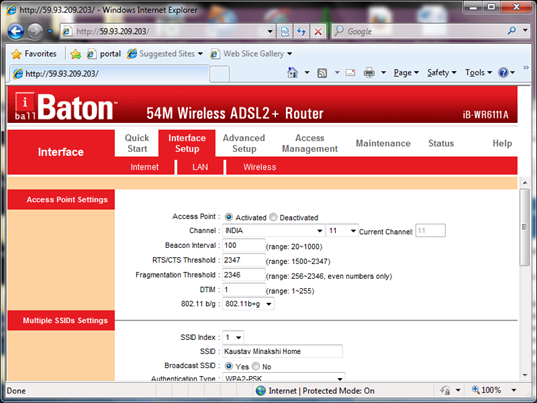Click the browser Back arrow button

point(15,32)
